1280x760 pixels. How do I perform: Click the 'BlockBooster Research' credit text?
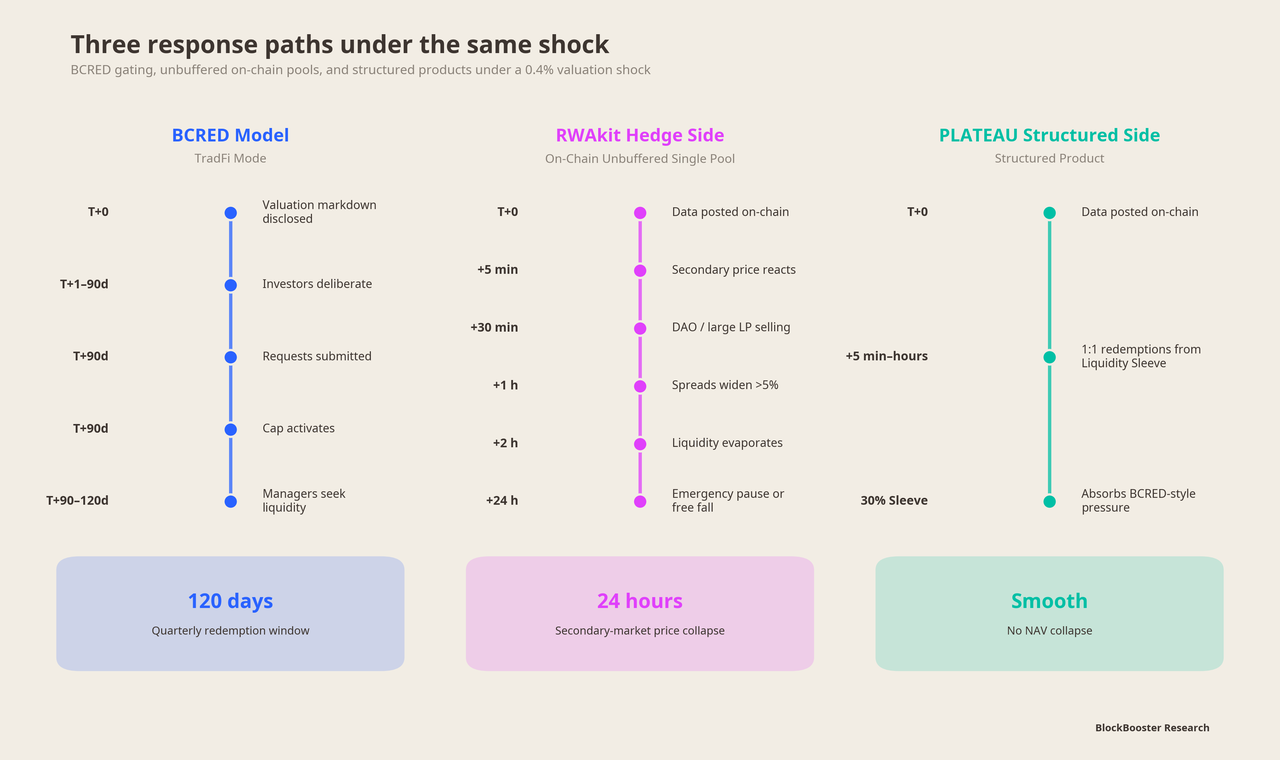pyautogui.click(x=1152, y=728)
